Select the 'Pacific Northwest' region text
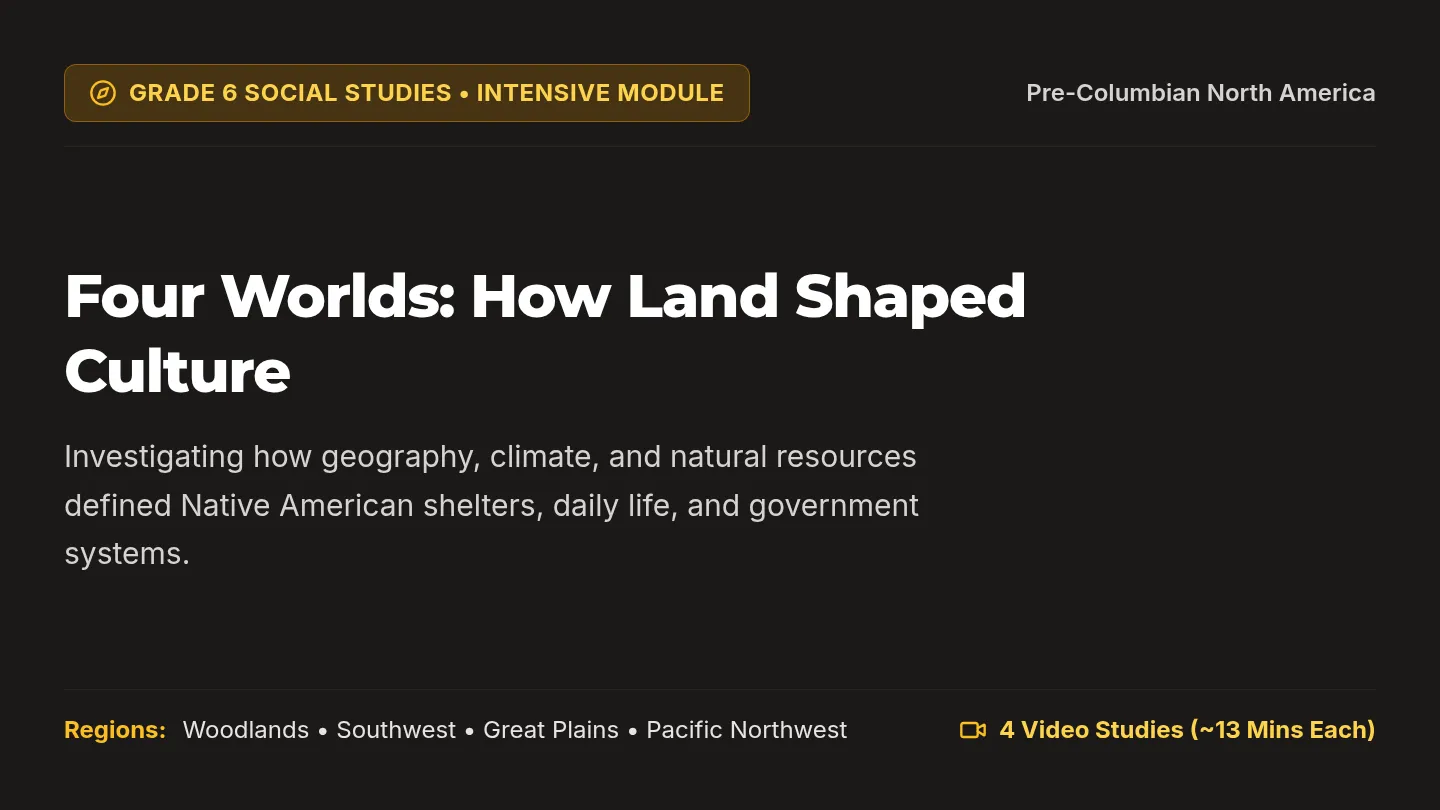 point(746,730)
